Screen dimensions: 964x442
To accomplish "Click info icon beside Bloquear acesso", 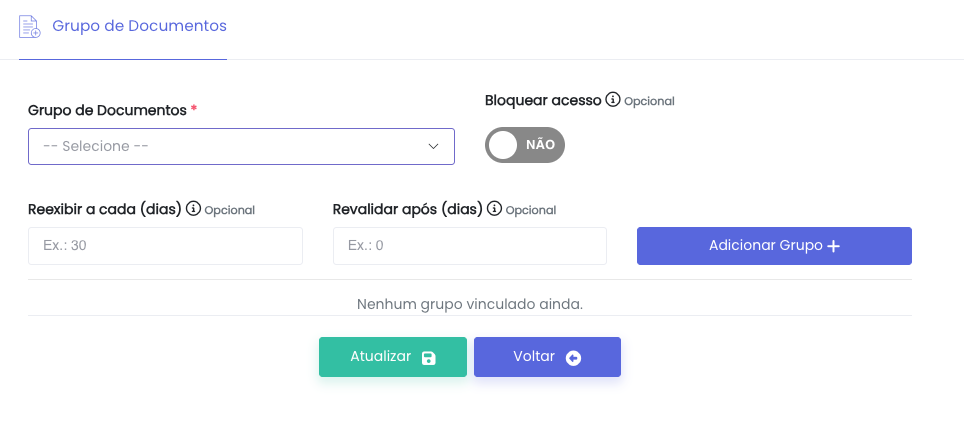I will pyautogui.click(x=613, y=100).
